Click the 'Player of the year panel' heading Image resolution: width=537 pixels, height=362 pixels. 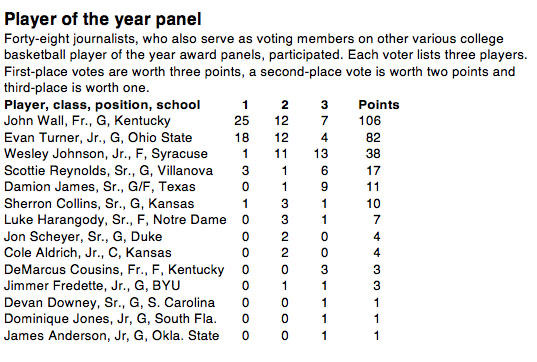(x=103, y=19)
